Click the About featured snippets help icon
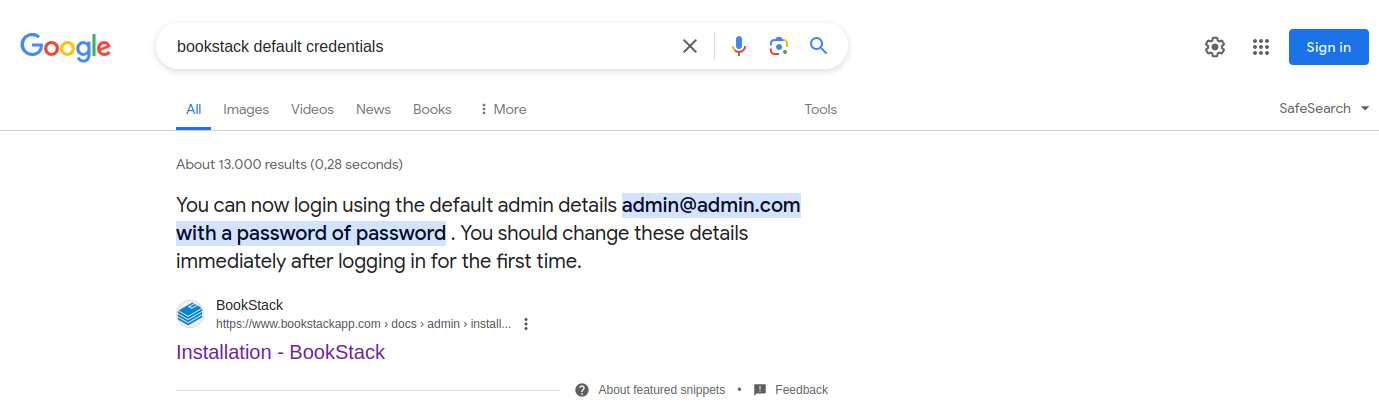Viewport: 1379px width, 410px height. [582, 390]
